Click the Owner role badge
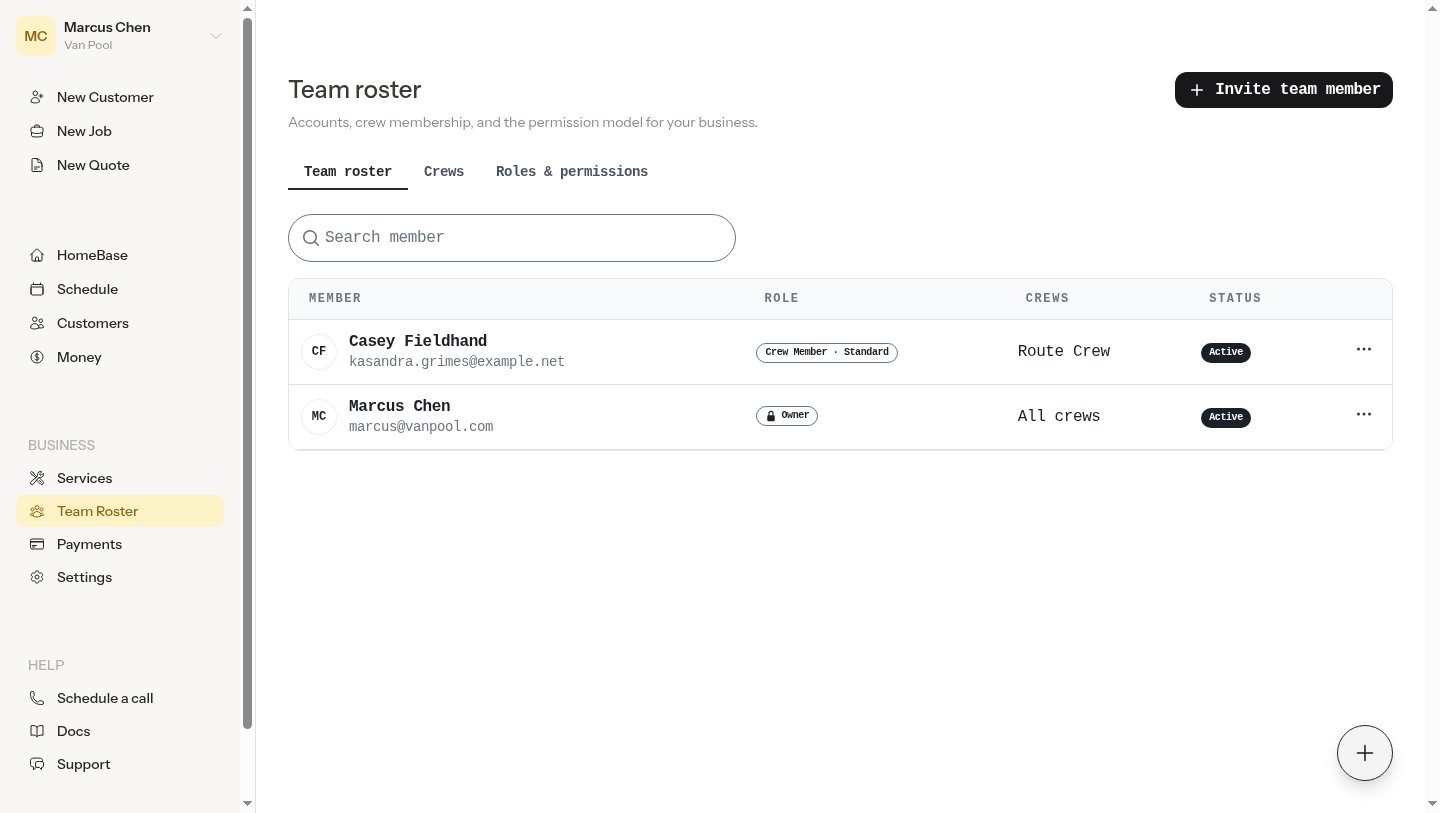This screenshot has height=813, width=1440. [x=787, y=416]
